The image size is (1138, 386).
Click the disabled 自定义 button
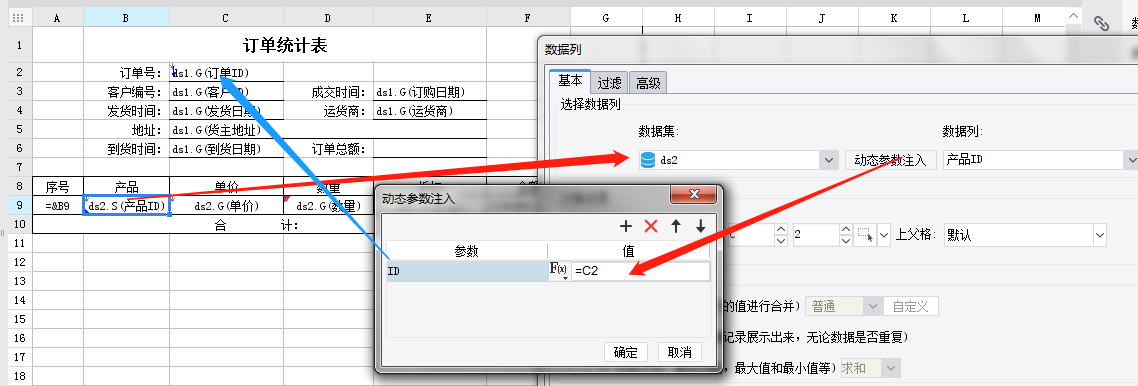pos(911,306)
